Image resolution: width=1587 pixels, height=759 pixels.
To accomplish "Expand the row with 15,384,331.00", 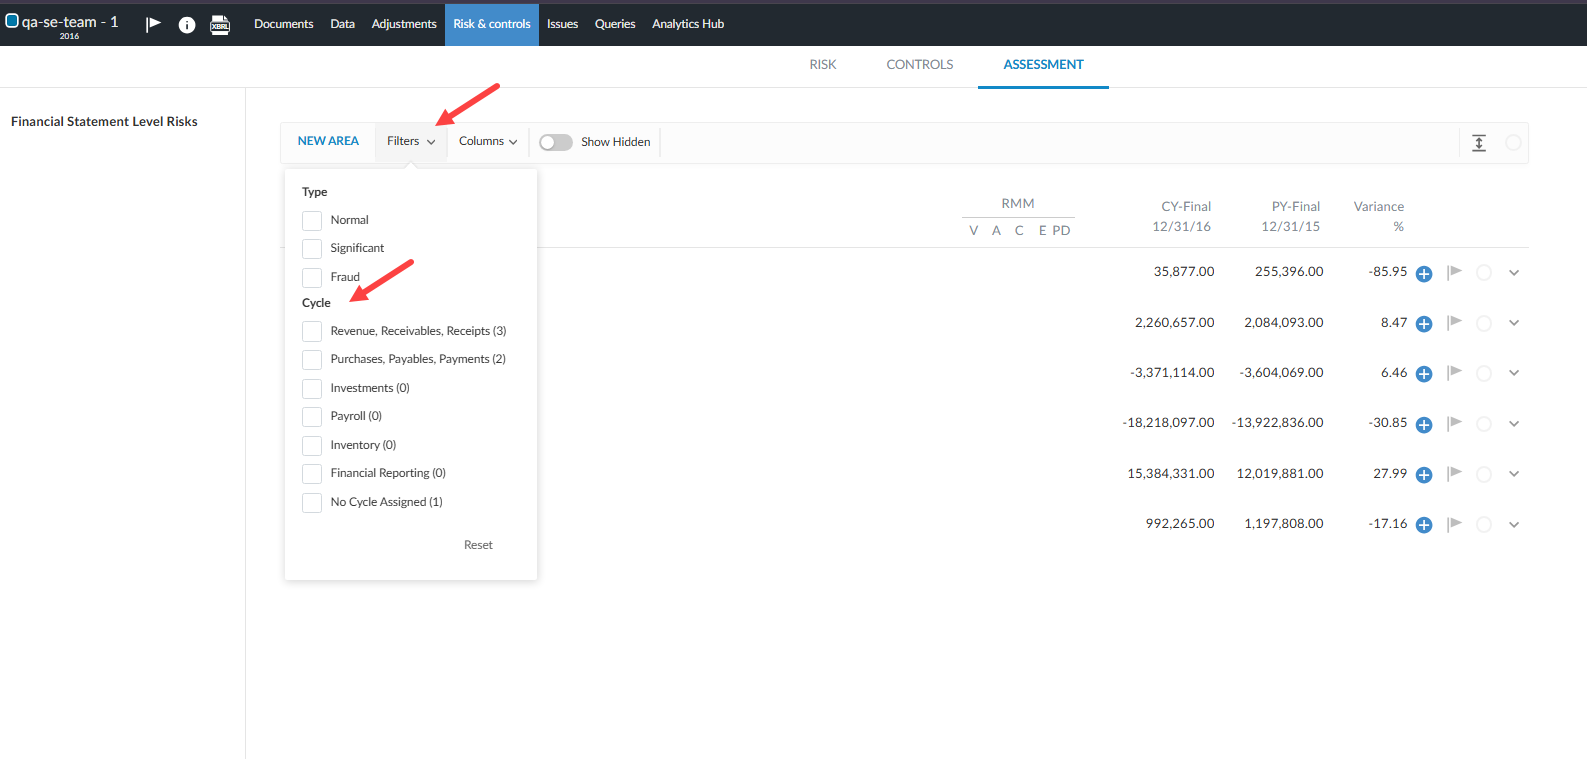I will (1514, 474).
